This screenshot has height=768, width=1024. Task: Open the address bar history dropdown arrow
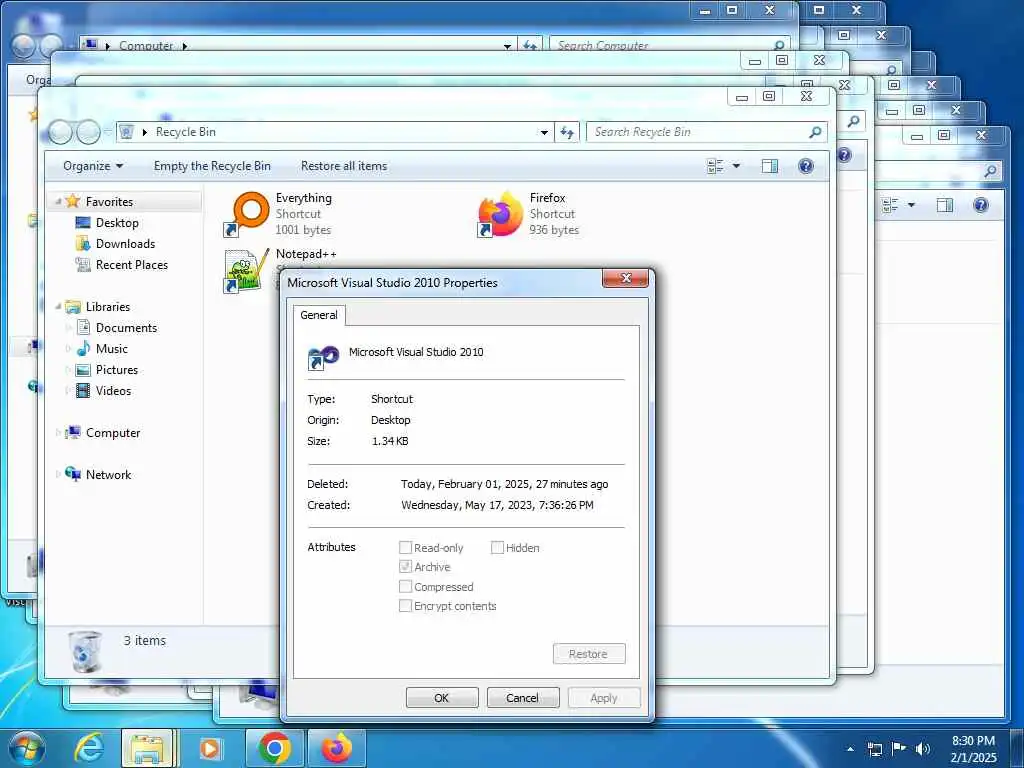[x=544, y=132]
